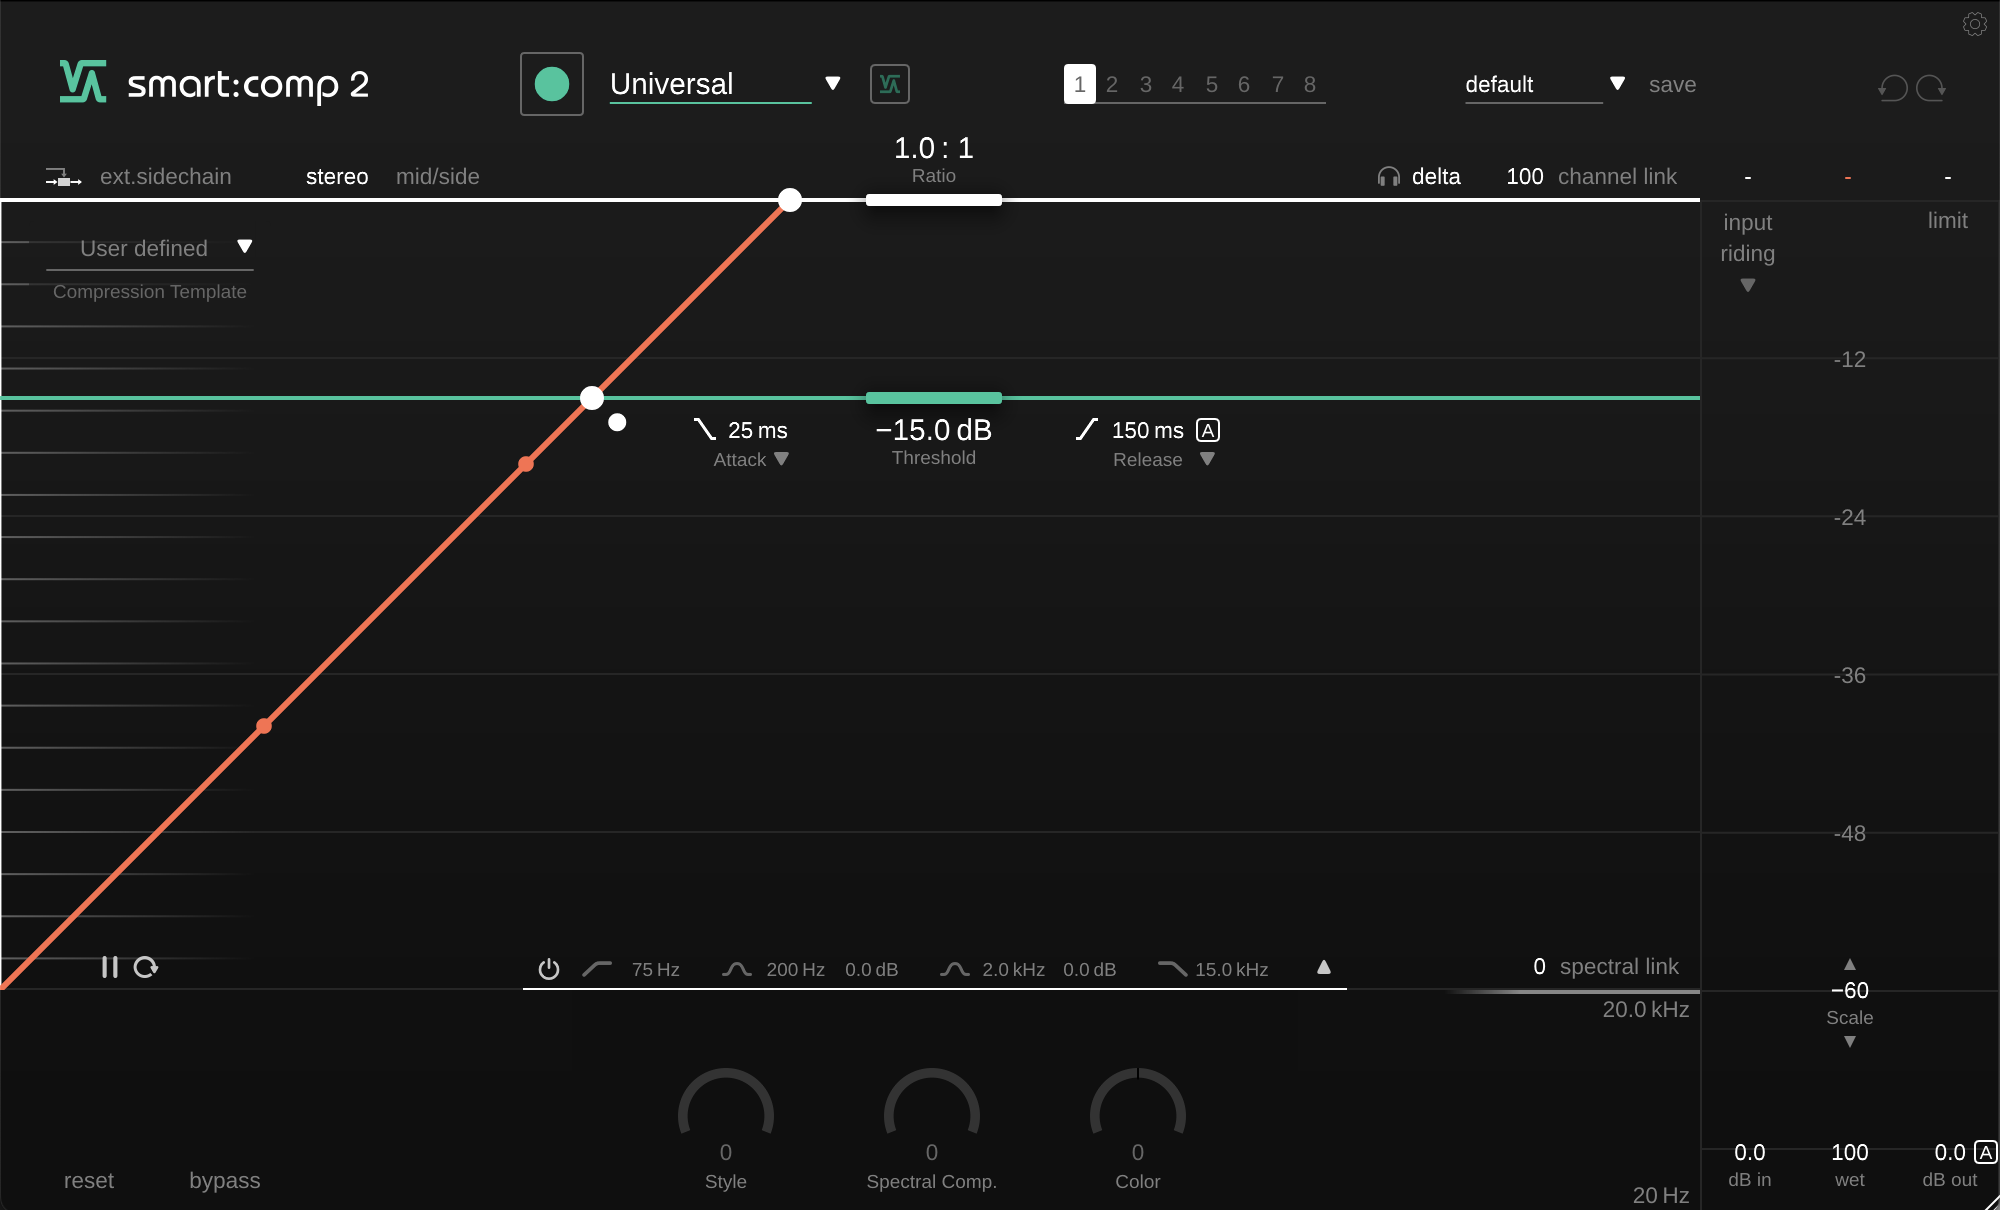Toggle auto release A button
This screenshot has width=2000, height=1210.
pyautogui.click(x=1208, y=430)
